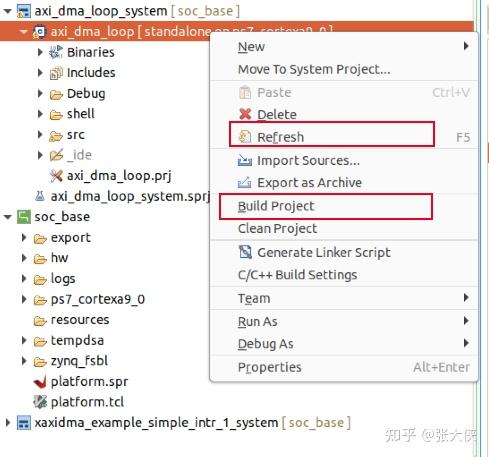The height and width of the screenshot is (457, 489).
Task: Click the axi_dma_loop.prj file icon
Action: pyautogui.click(x=56, y=176)
